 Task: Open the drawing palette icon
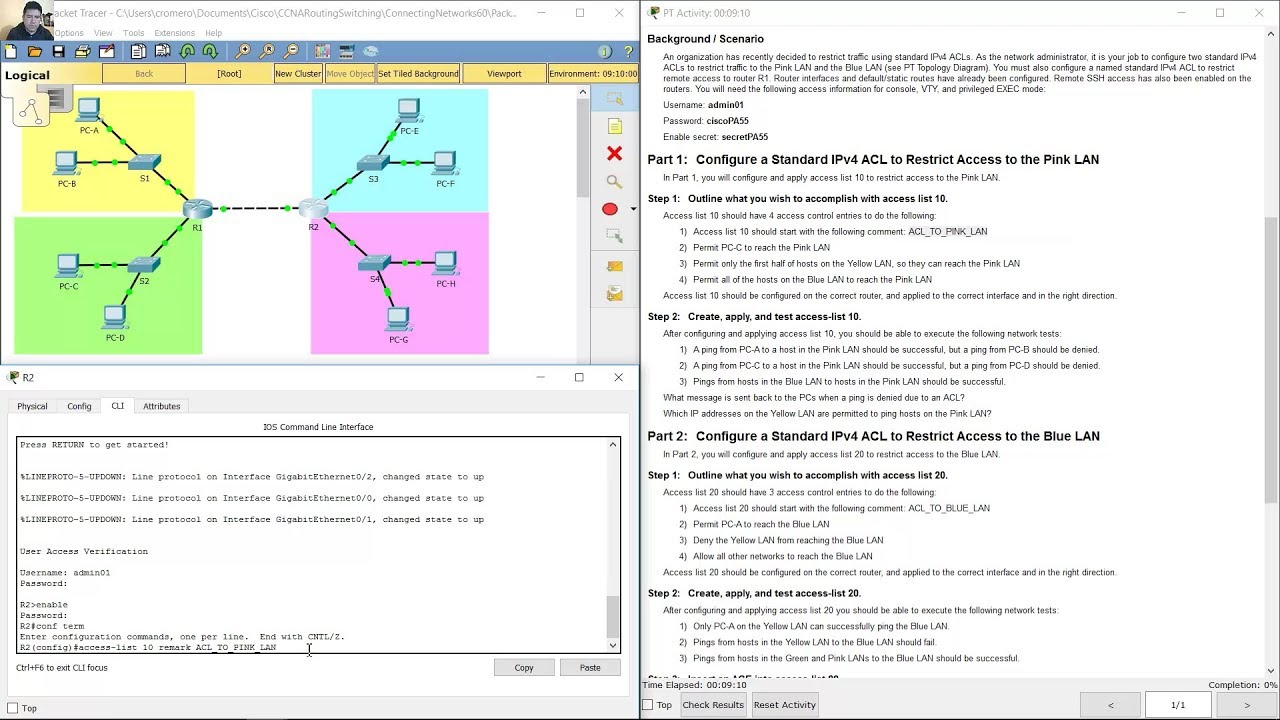tap(322, 51)
